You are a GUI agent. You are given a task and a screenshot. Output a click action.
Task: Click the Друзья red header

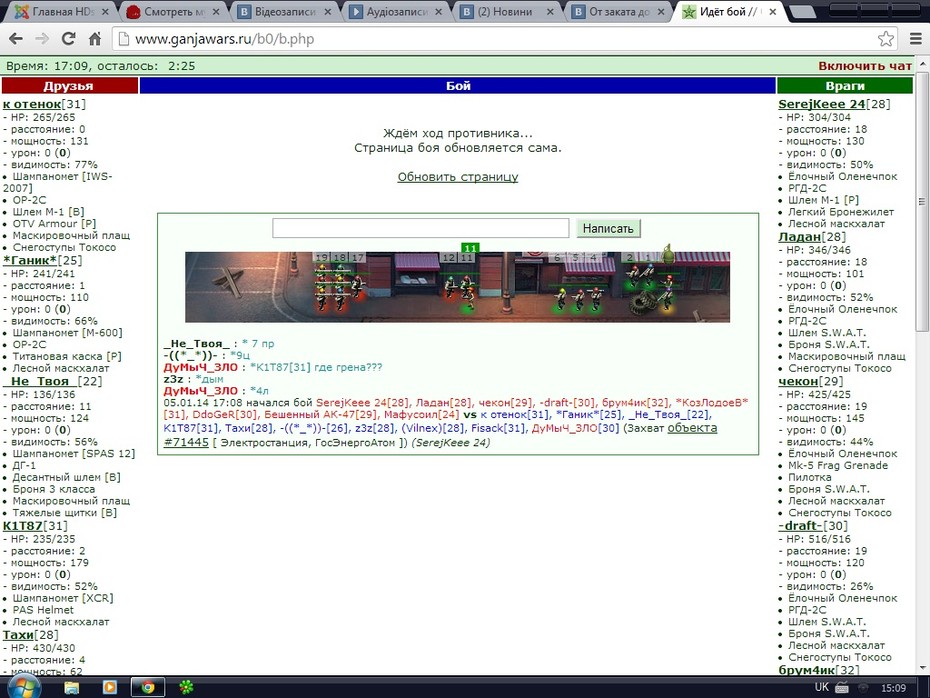point(69,85)
